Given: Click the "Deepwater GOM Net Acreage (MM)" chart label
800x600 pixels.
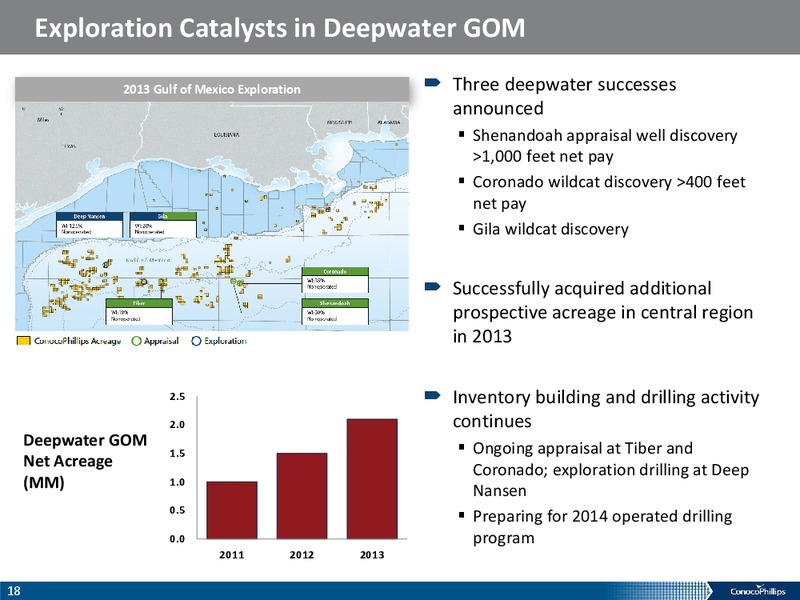Looking at the screenshot, I should click(x=85, y=461).
